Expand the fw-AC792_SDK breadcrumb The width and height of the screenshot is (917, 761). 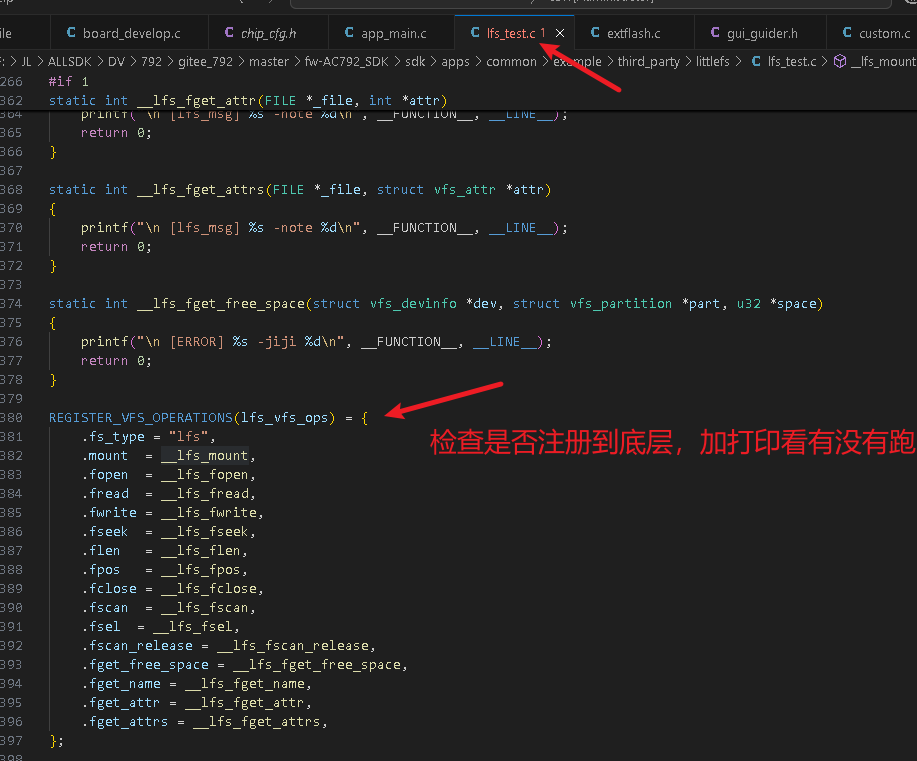[346, 61]
